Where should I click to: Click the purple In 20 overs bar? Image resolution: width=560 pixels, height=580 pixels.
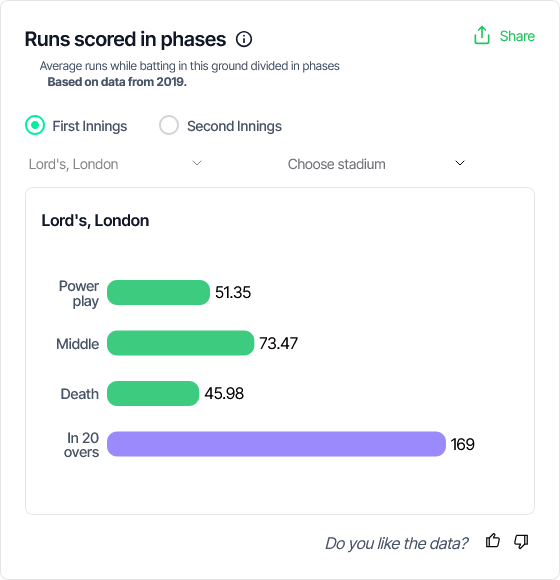276,444
